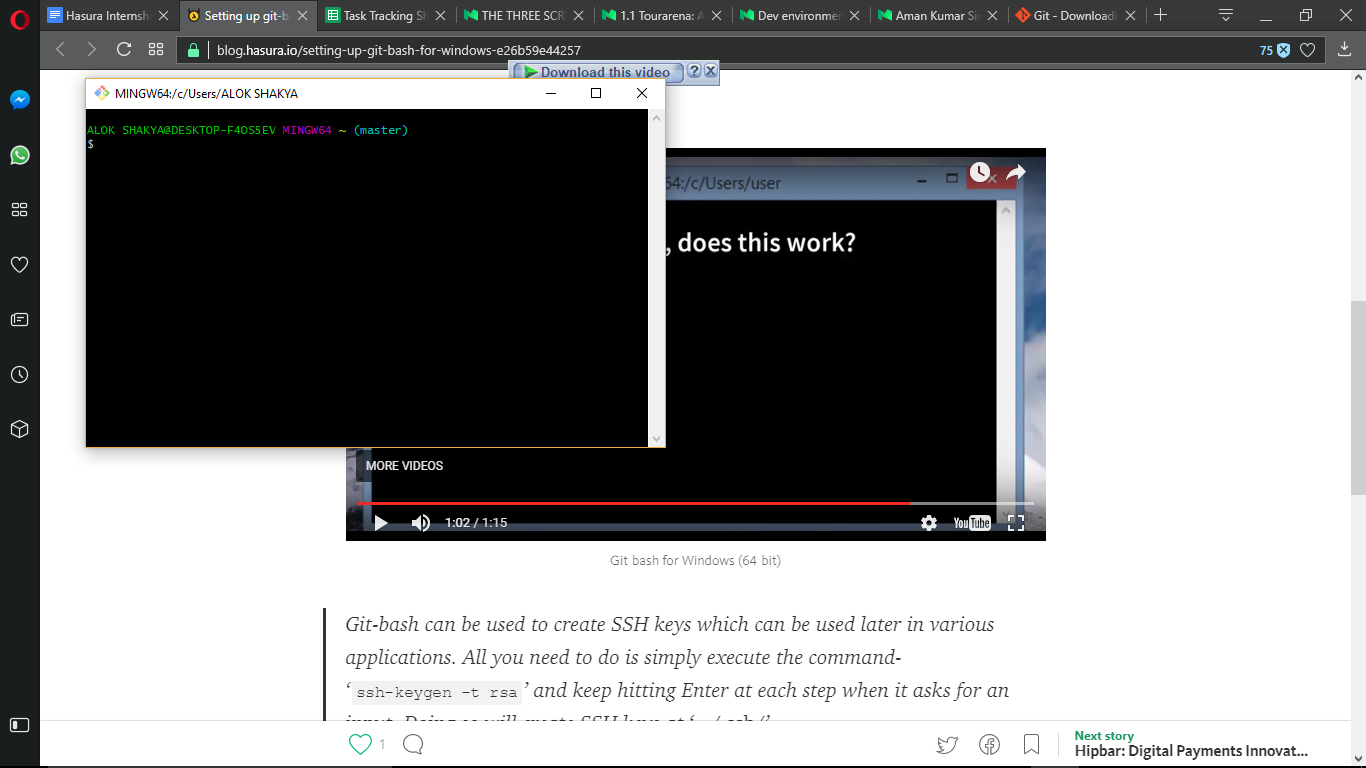
Task: Like the article with the green heart
Action: 360,744
